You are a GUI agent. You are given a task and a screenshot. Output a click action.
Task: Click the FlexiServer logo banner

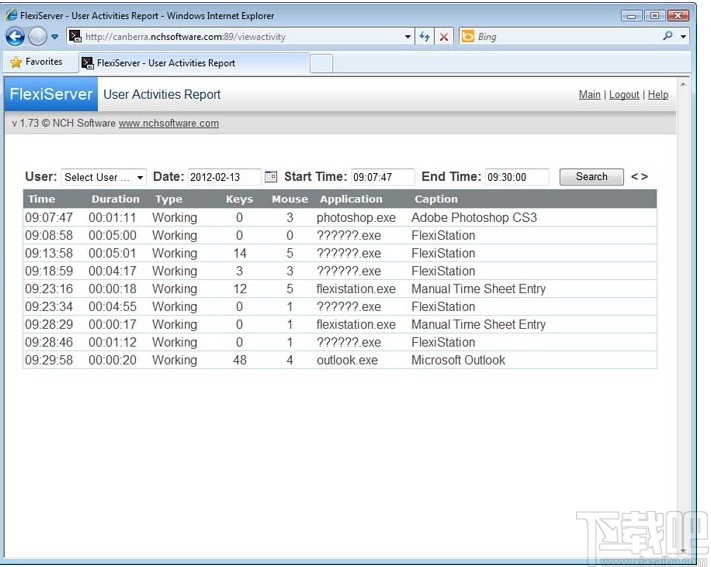[x=51, y=94]
